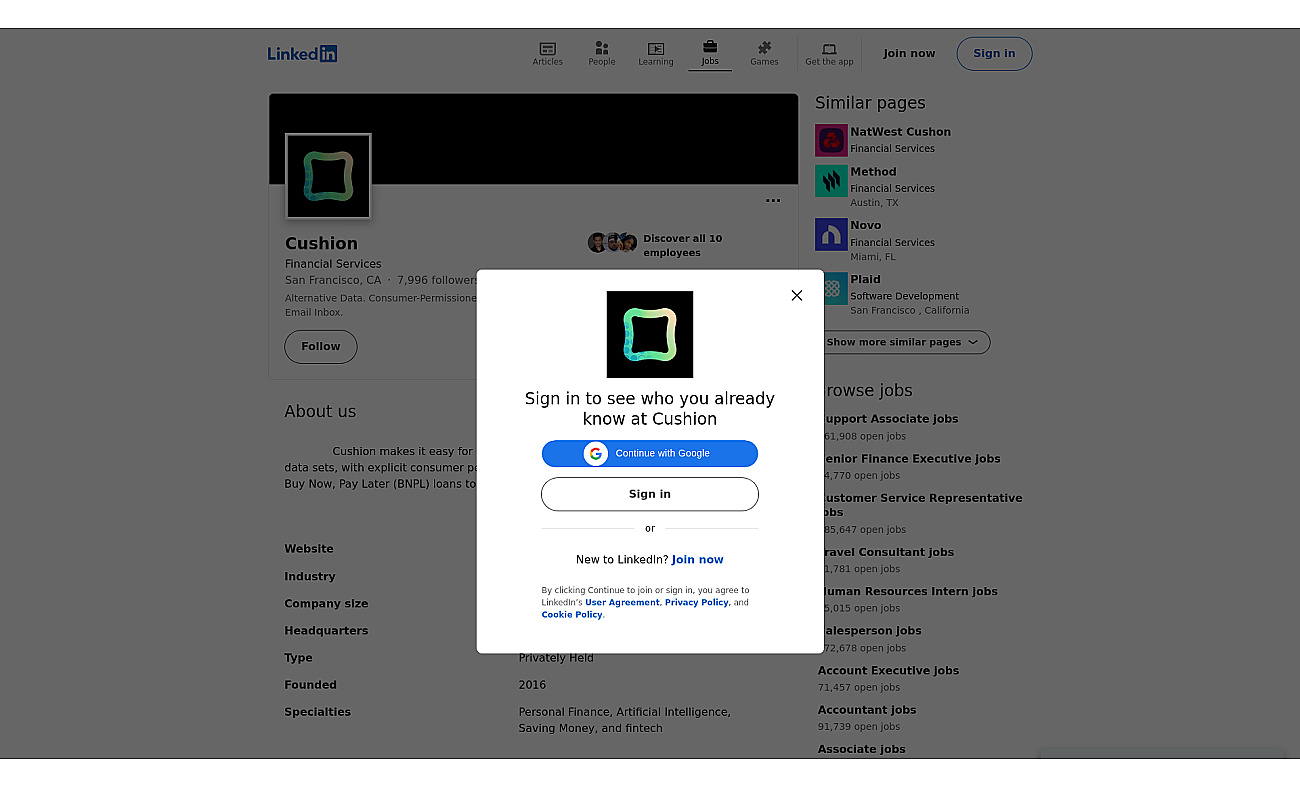Viewport: 1300px width, 788px height.
Task: Click the Plaid company logo
Action: point(831,289)
